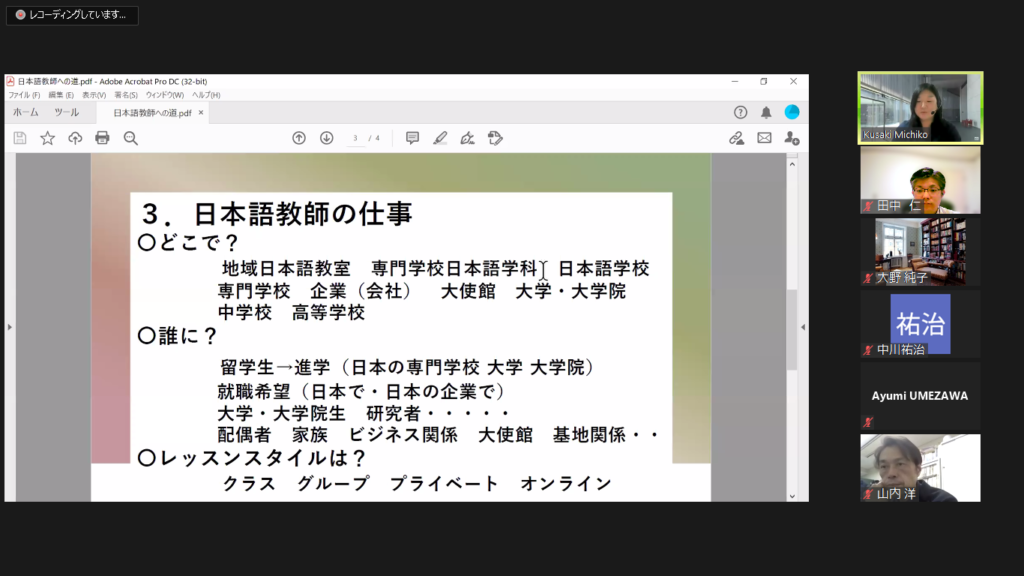Go to the previous page with up arrow
This screenshot has width=1024, height=576.
pos(298,138)
